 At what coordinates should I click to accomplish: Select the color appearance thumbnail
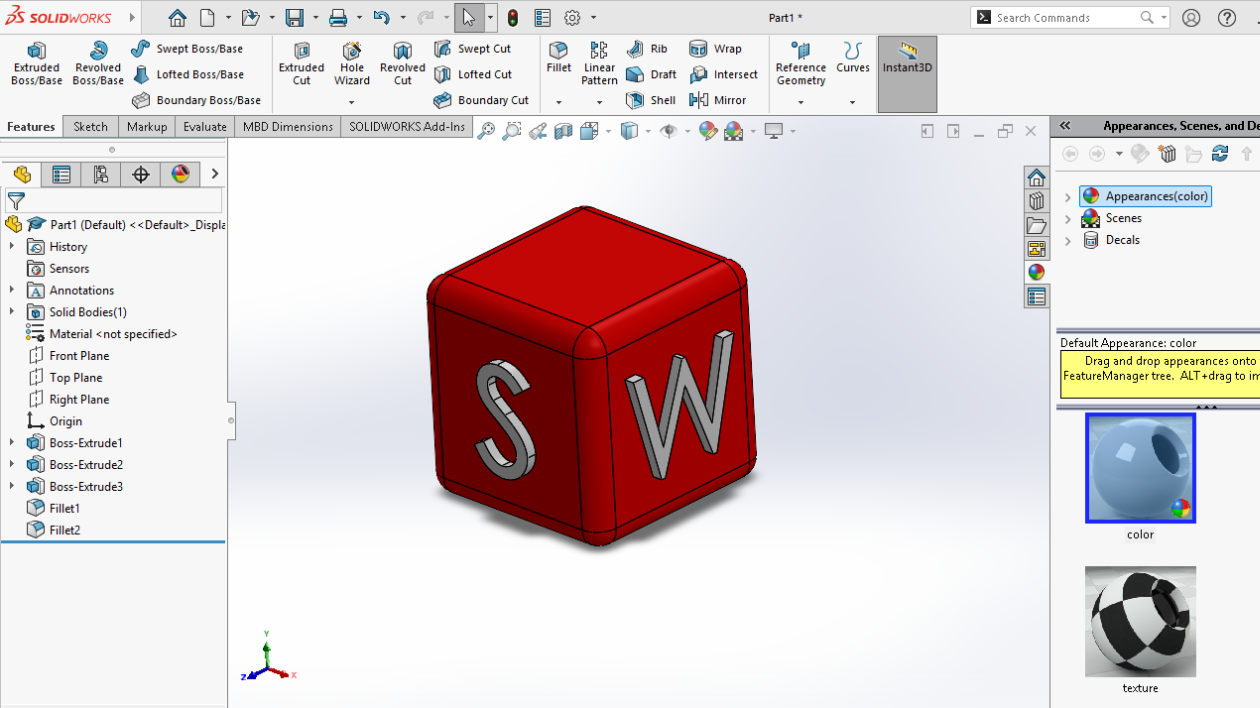(1140, 469)
